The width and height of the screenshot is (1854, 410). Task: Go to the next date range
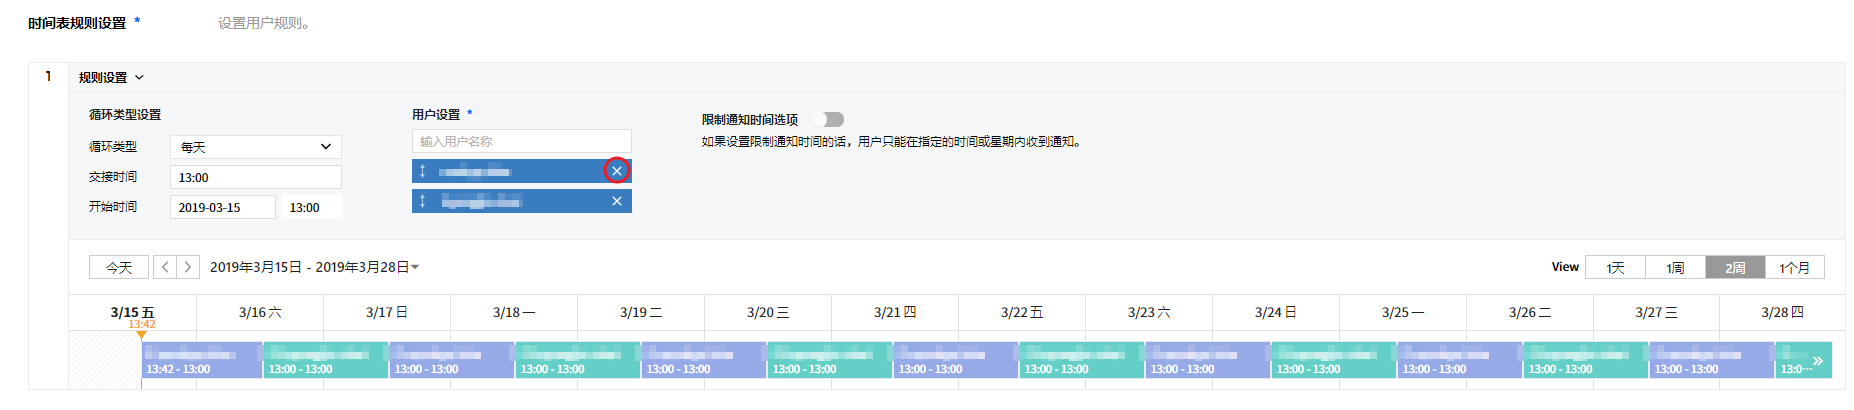pos(187,267)
